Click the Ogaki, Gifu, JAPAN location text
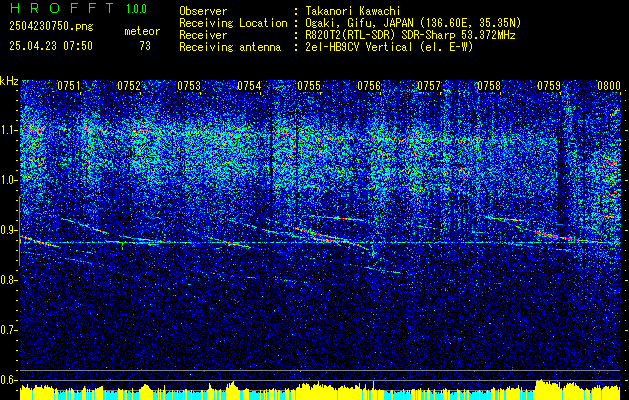 pyautogui.click(x=413, y=23)
